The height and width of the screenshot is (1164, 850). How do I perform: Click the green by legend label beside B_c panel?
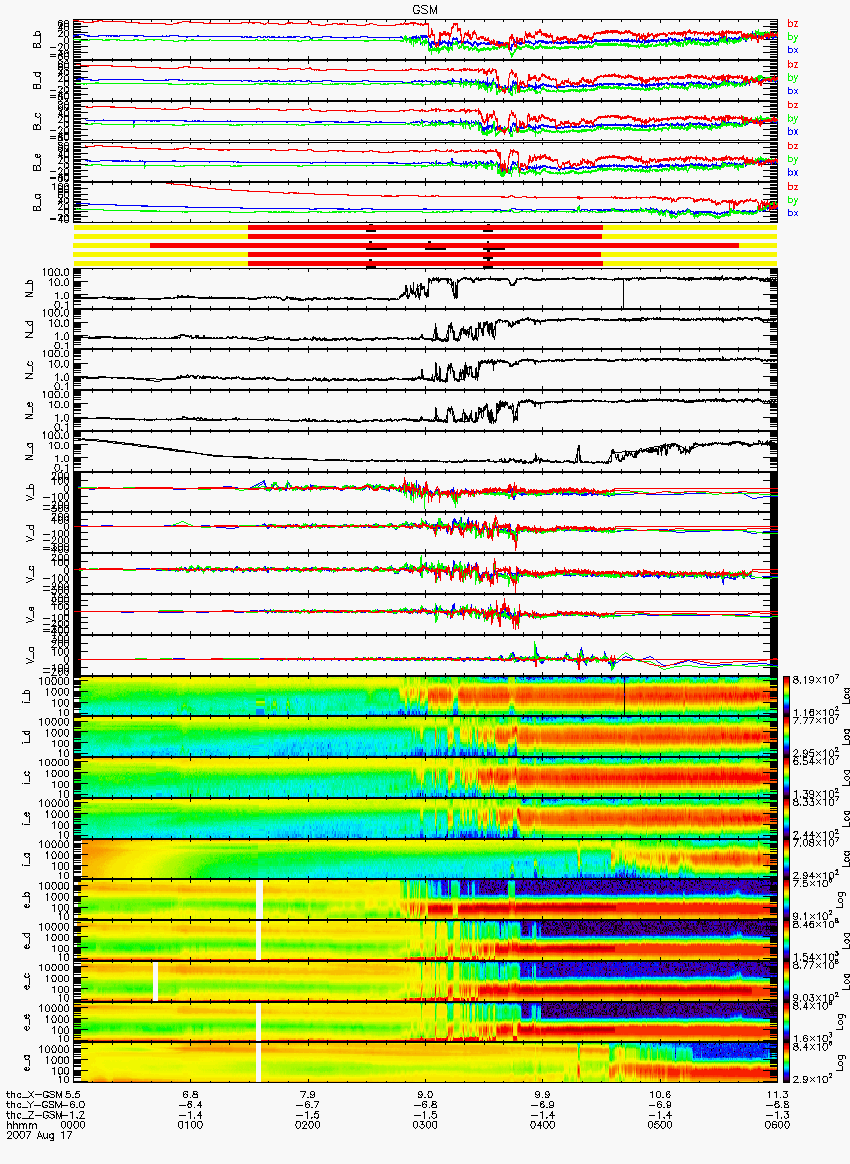[x=793, y=119]
